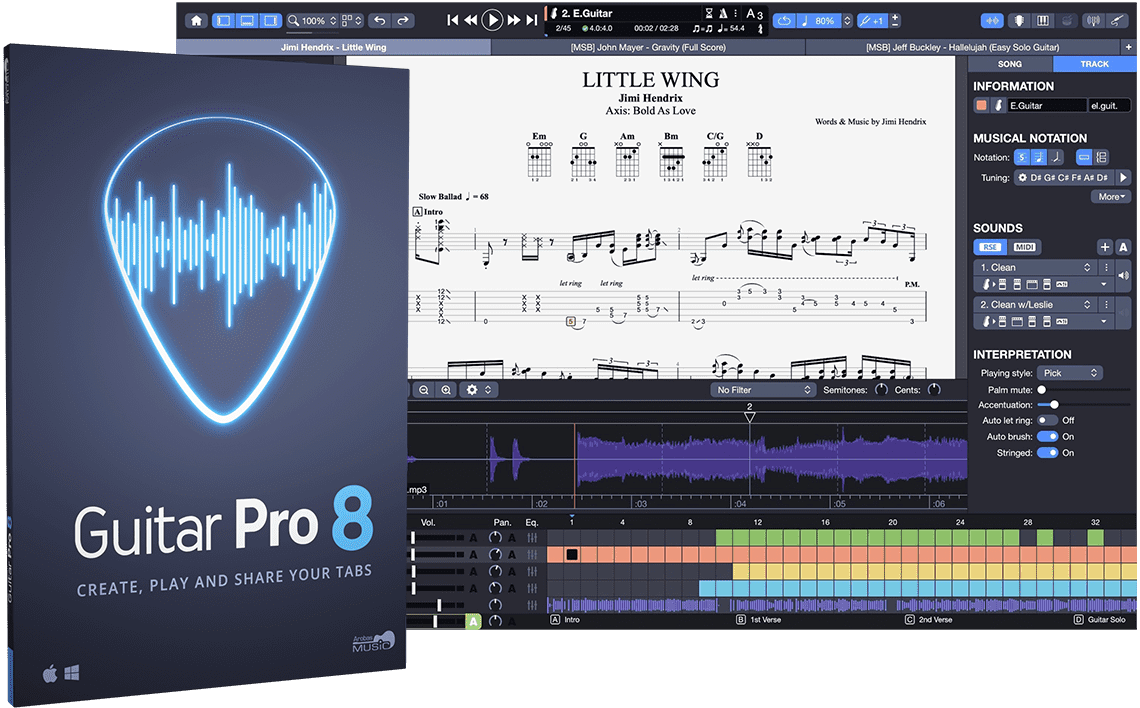Image resolution: width=1140 pixels, height=708 pixels.
Task: Click the More button under Tuning
Action: point(1111,197)
